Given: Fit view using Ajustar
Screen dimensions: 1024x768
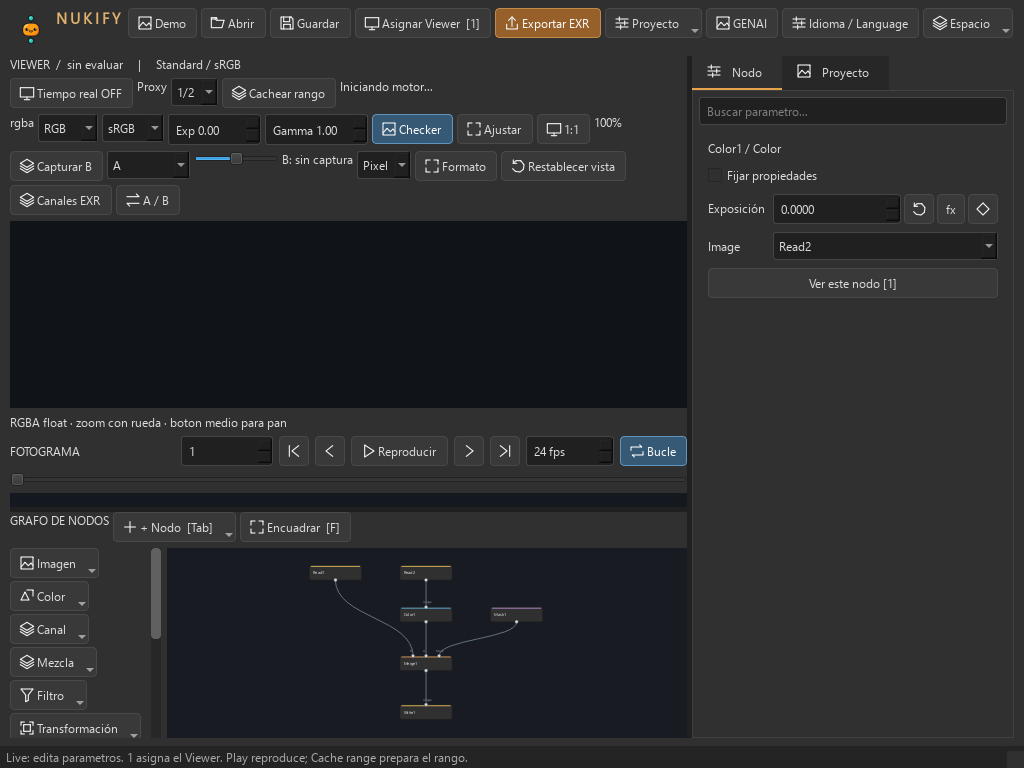Looking at the screenshot, I should 494,129.
